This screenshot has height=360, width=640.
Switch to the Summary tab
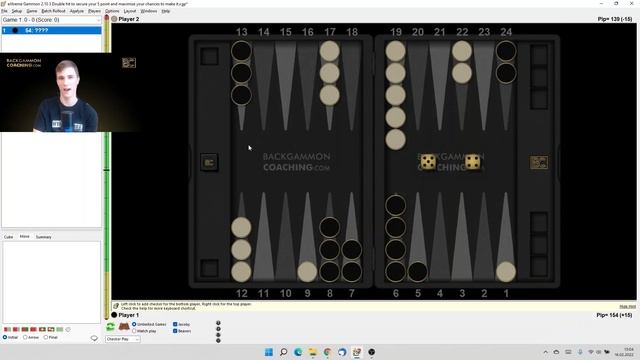(43, 237)
